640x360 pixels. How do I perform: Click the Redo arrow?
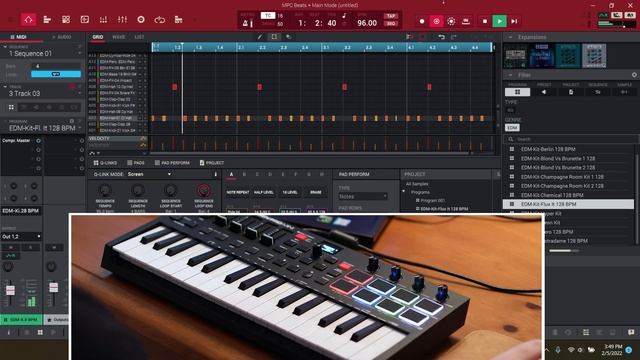coord(454,37)
